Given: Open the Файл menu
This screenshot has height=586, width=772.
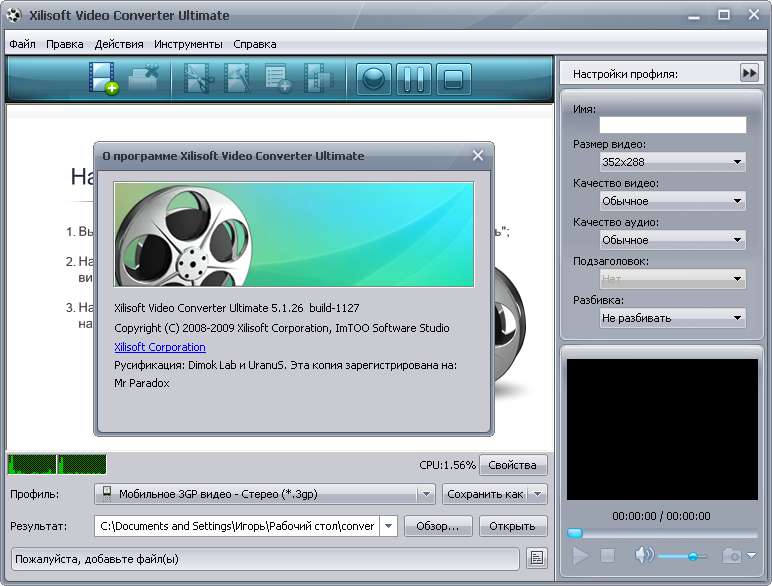Looking at the screenshot, I should [22, 44].
